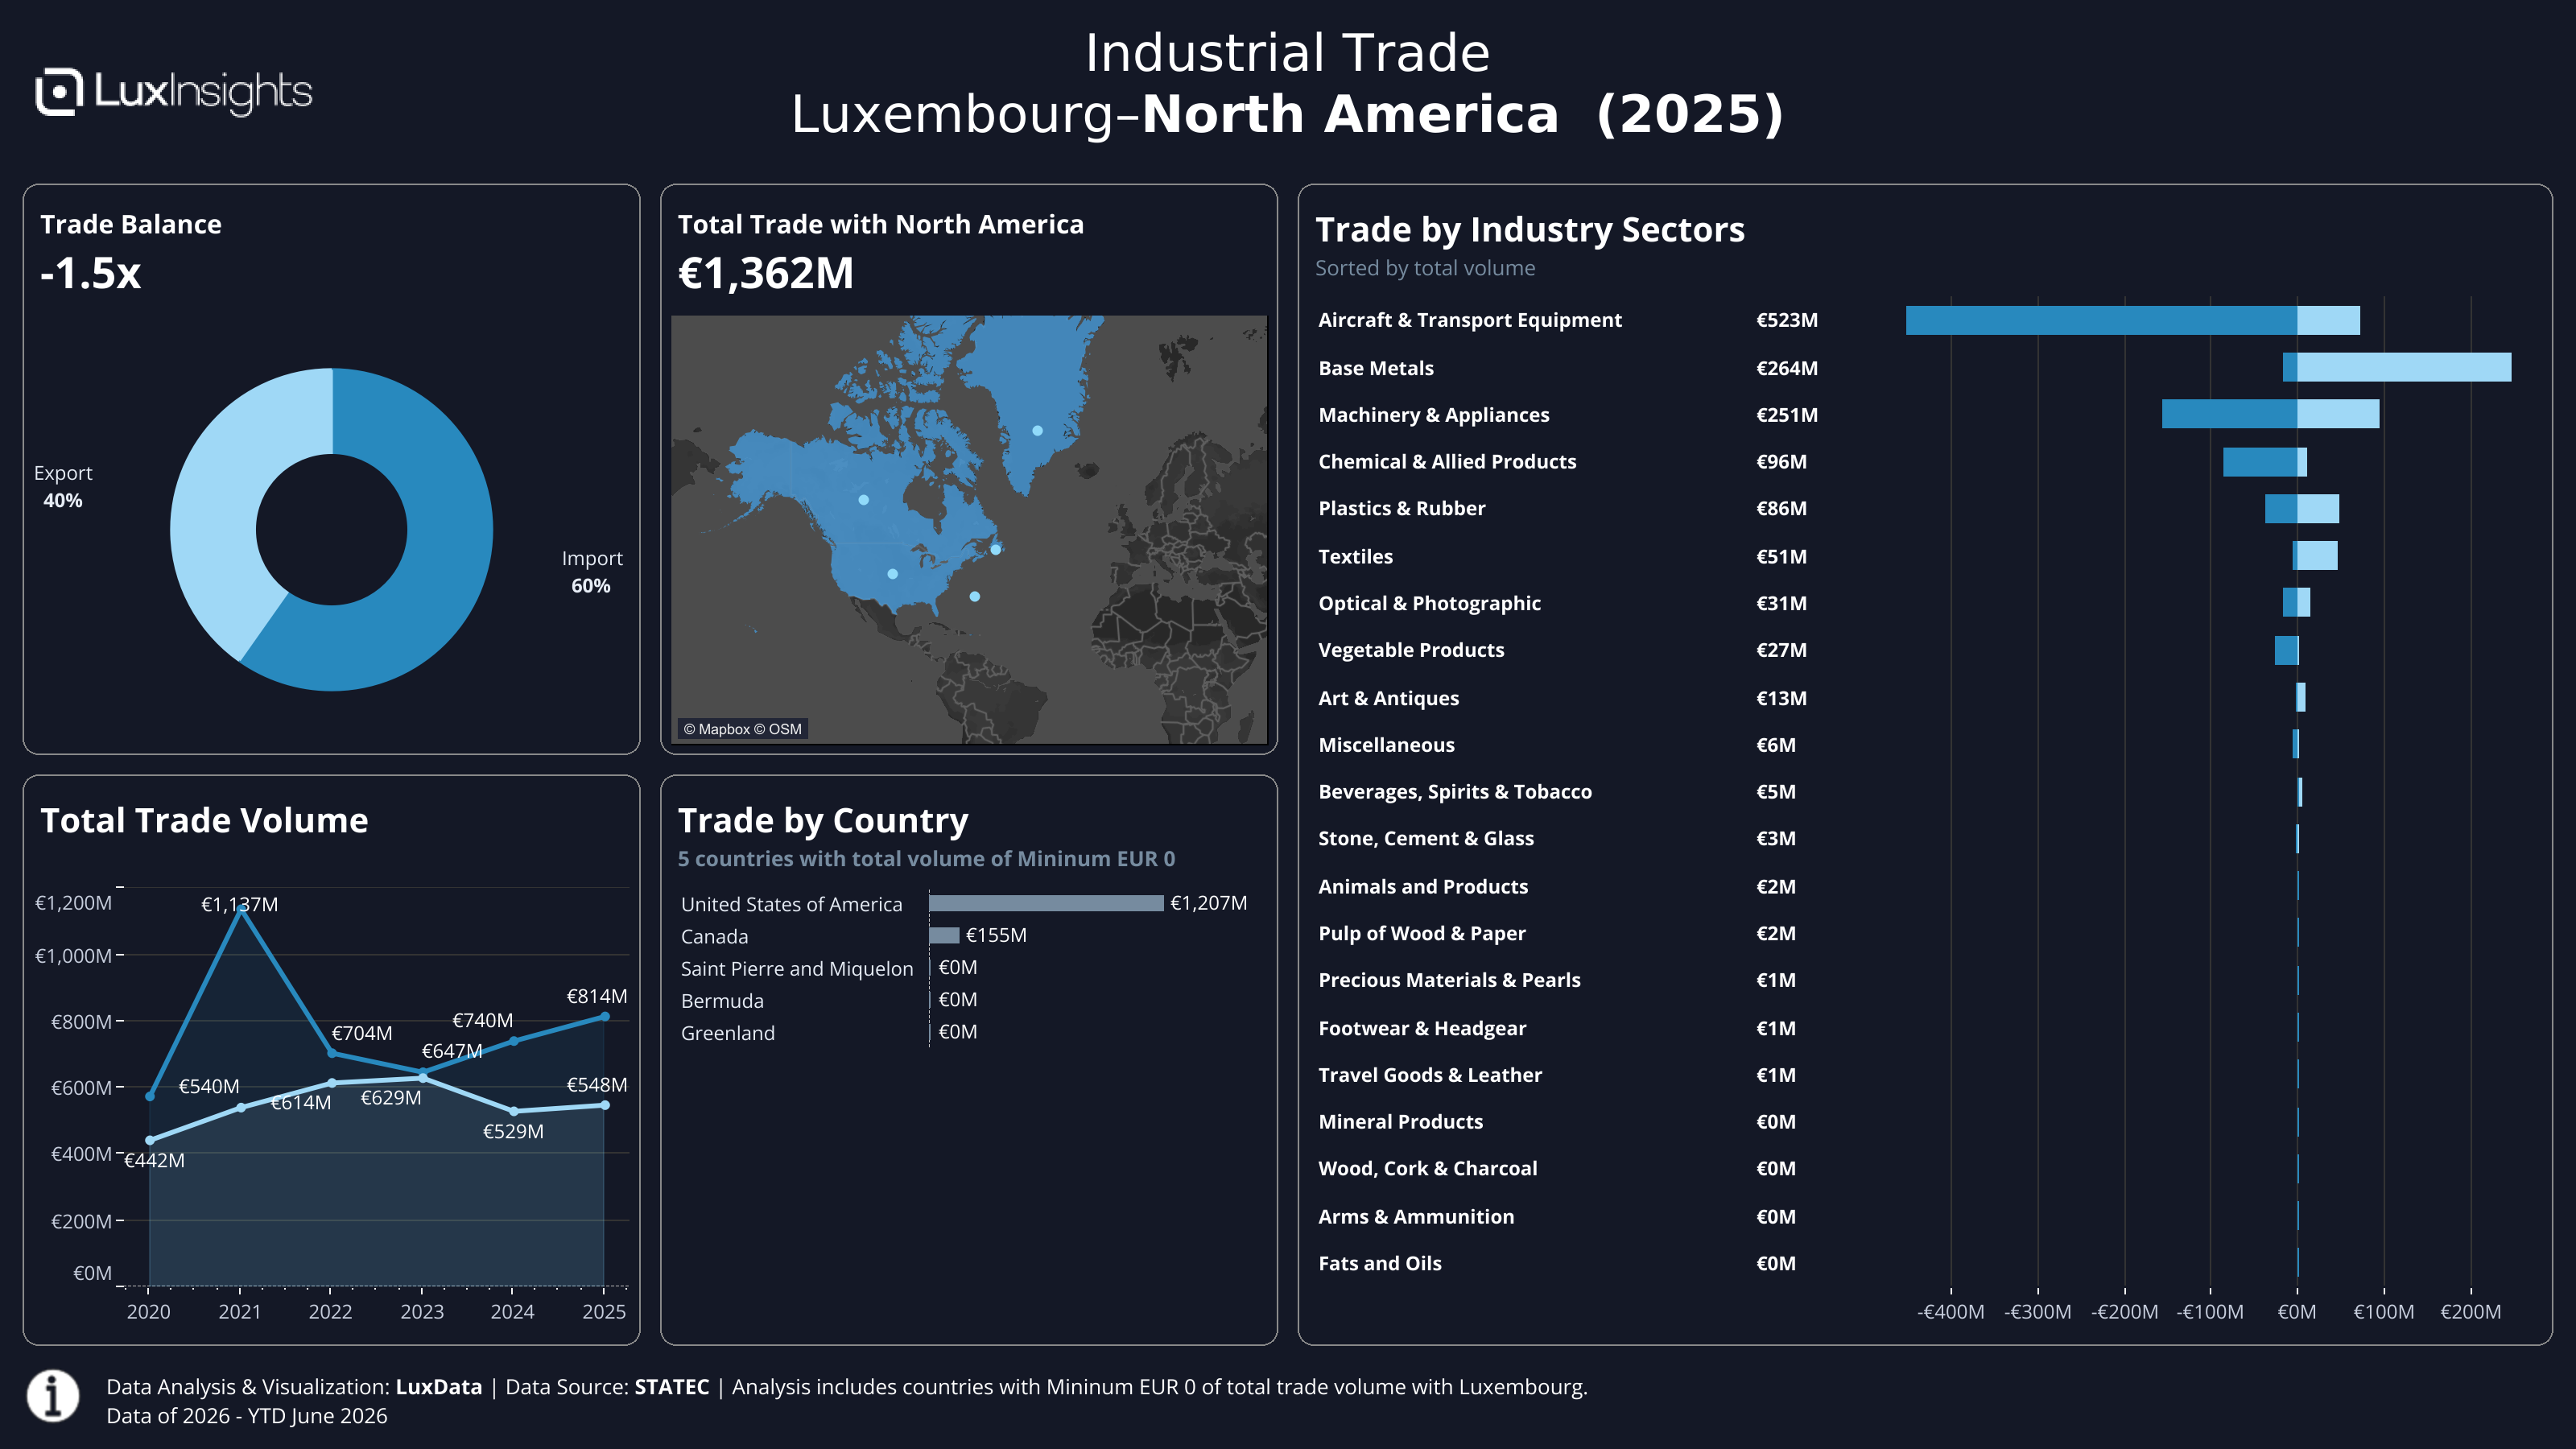2576x1449 pixels.
Task: Click the €442M data point for 2020
Action: point(150,1140)
